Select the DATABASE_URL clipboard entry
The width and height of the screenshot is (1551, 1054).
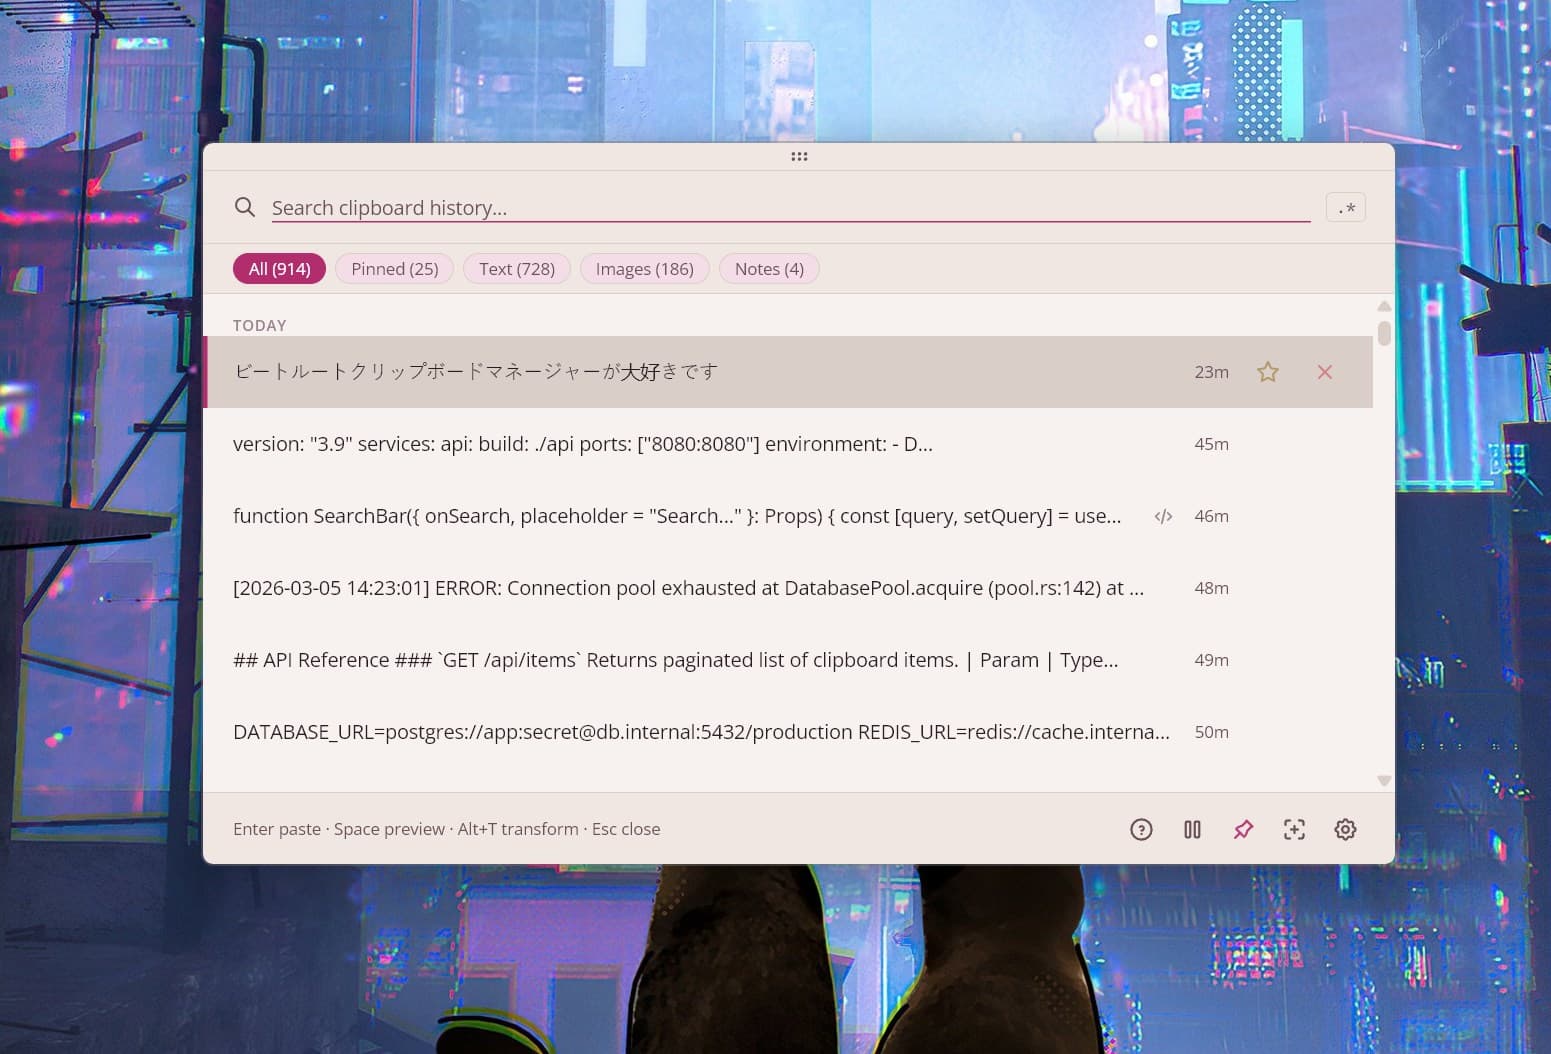click(700, 731)
